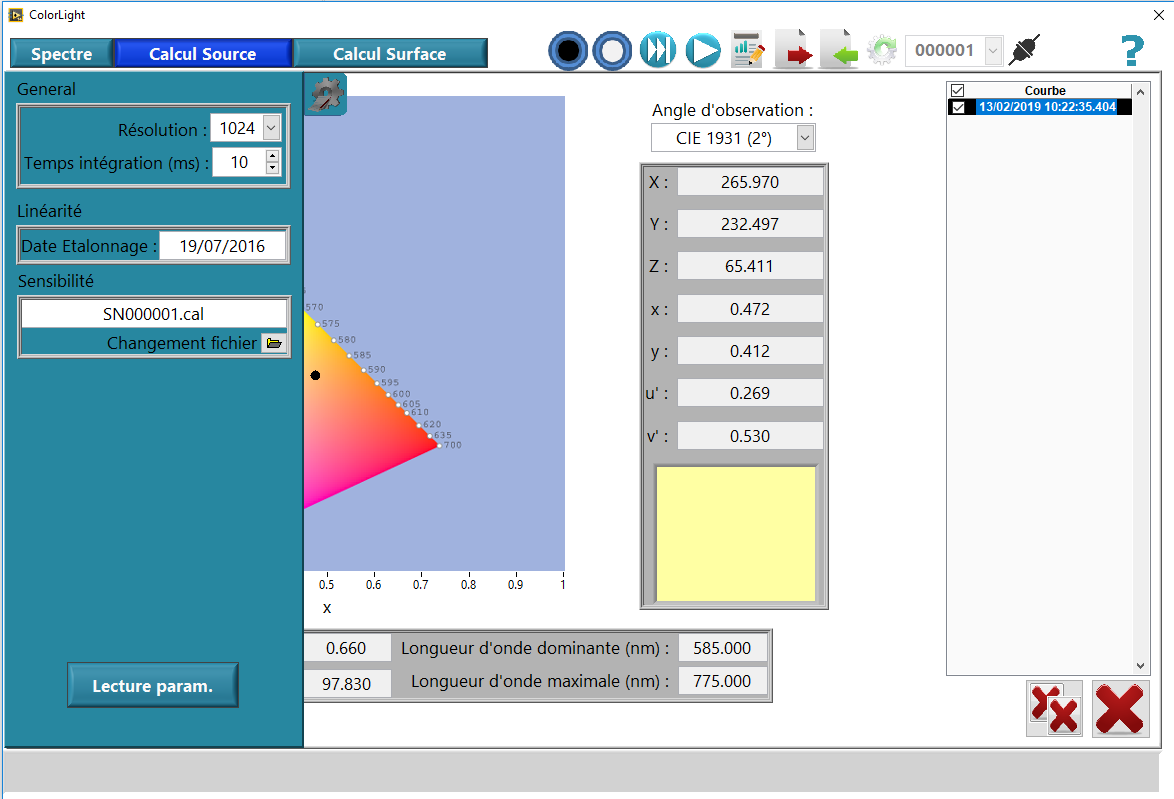
Task: Uncheck the 13/02/2019 curve checkbox
Action: tap(958, 107)
